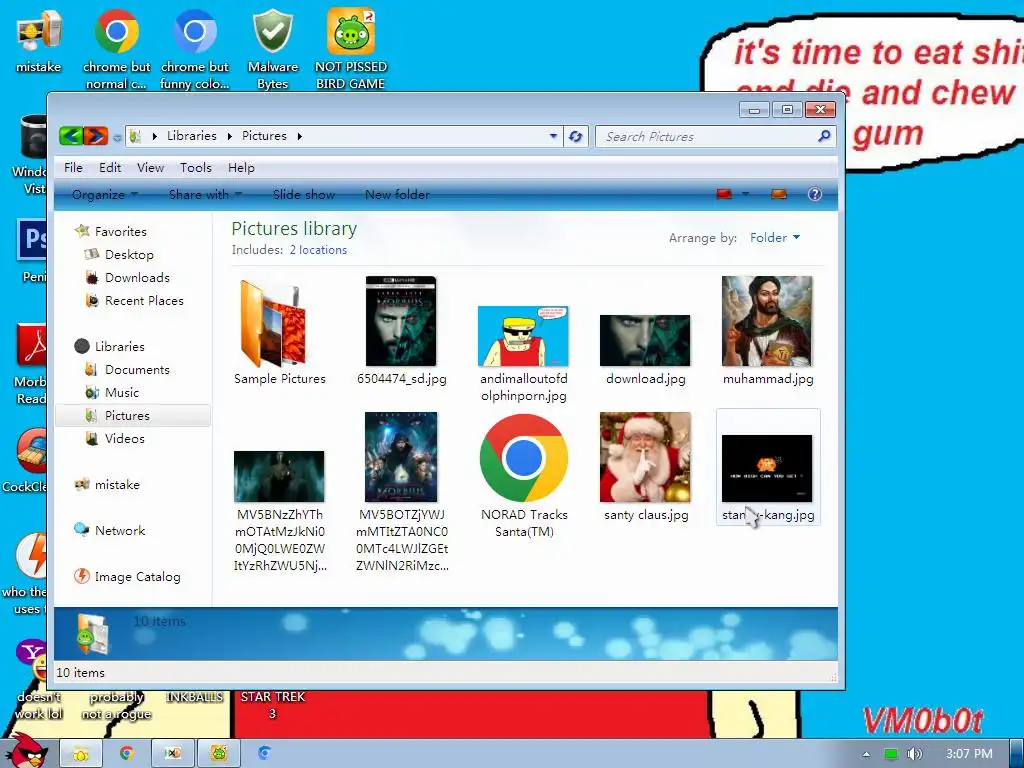Select the muhammad.jpg thumbnail
The height and width of the screenshot is (768, 1024).
coord(767,321)
